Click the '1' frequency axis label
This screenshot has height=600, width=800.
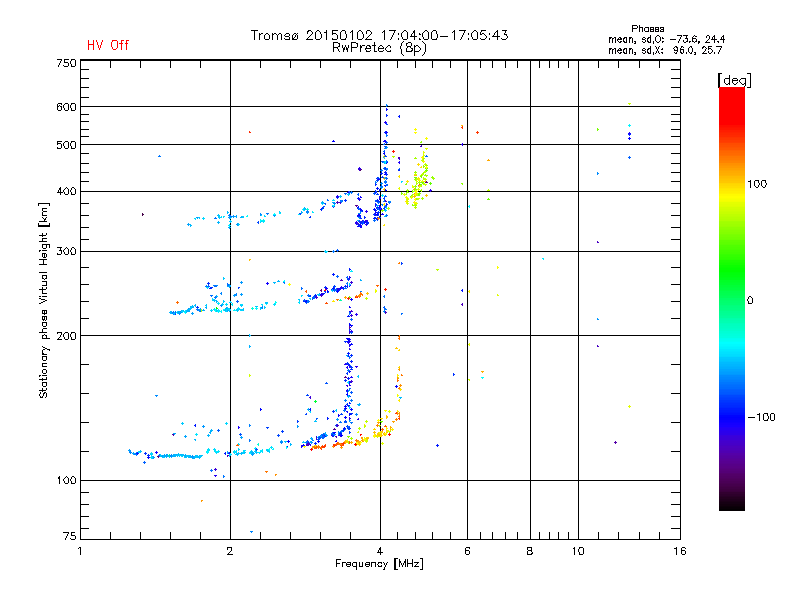[80, 551]
